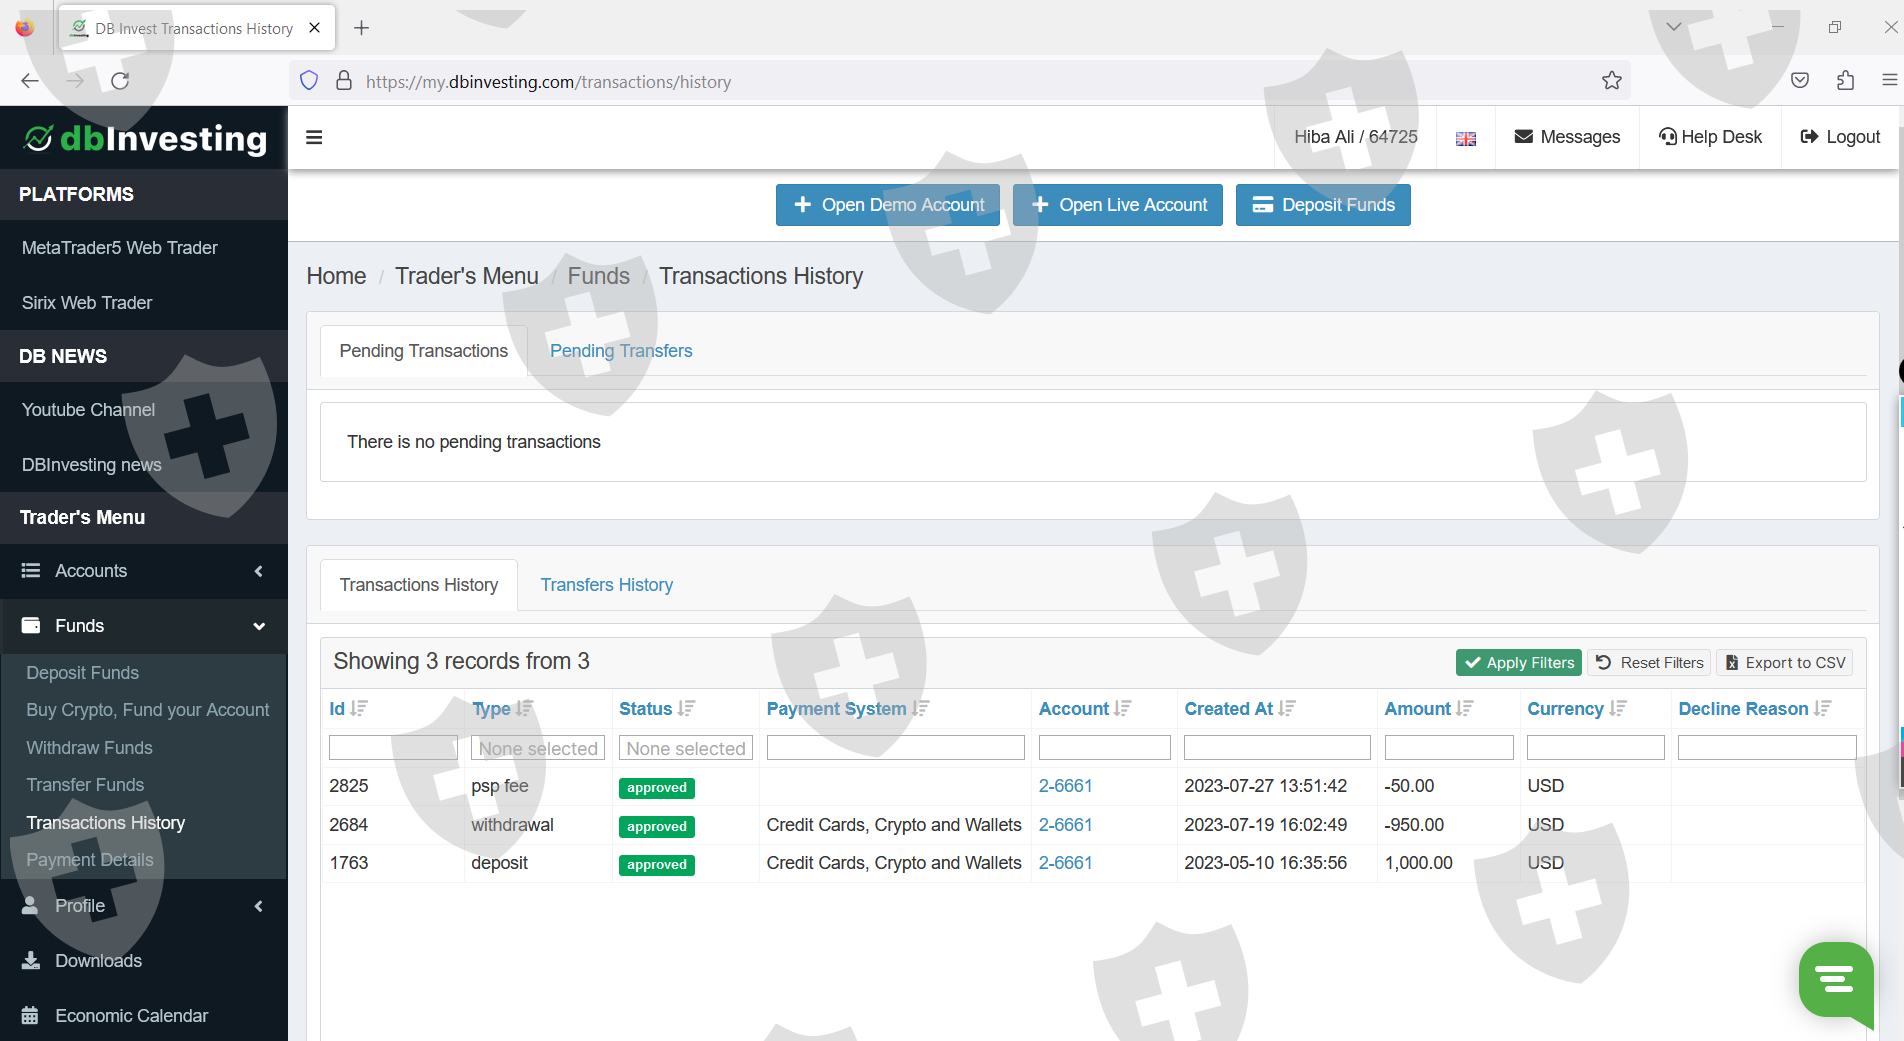
Task: Collapse the Funds sidebar section
Action: (x=144, y=626)
